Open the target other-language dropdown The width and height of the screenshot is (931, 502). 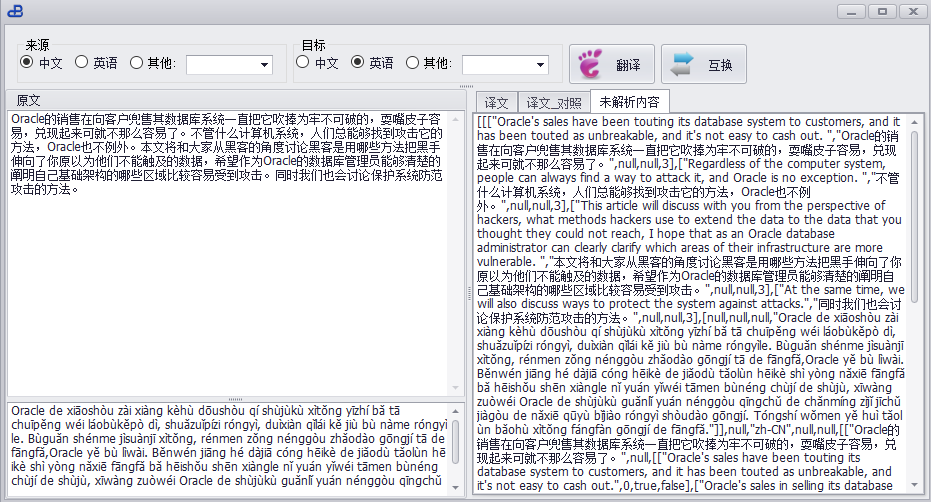[x=540, y=65]
